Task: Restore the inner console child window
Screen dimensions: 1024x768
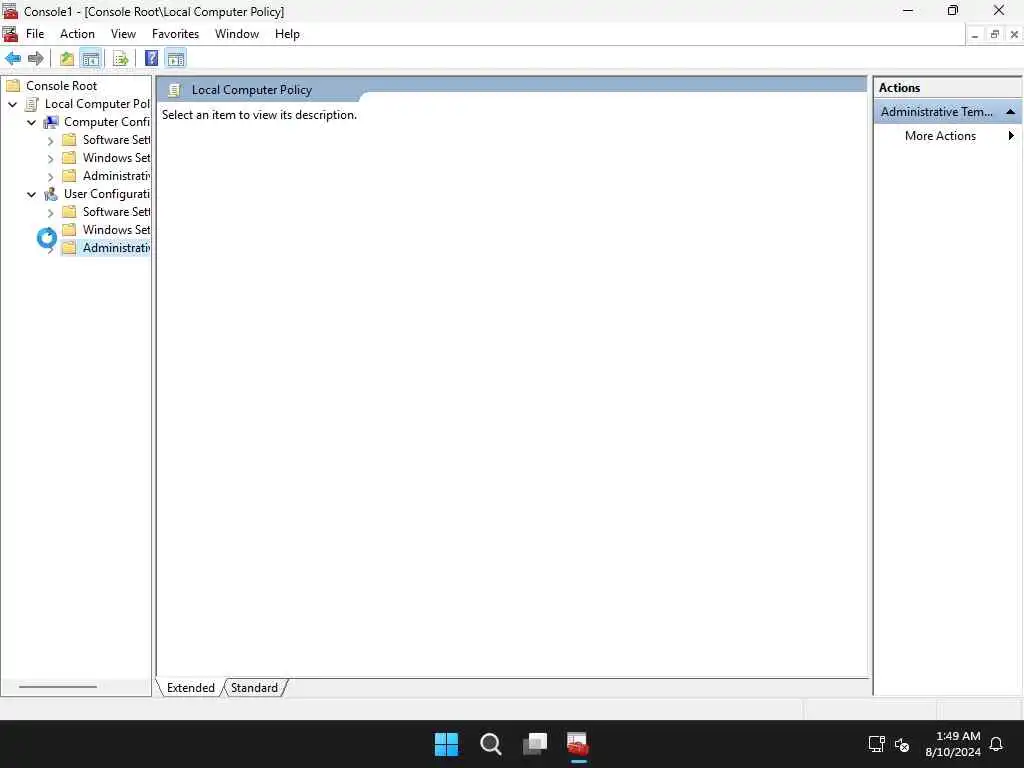Action: 995,35
